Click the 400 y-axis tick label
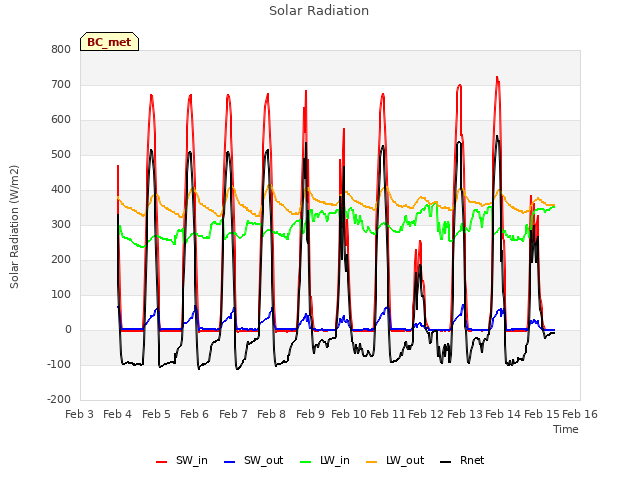The width and height of the screenshot is (640, 480). pyautogui.click(x=61, y=190)
